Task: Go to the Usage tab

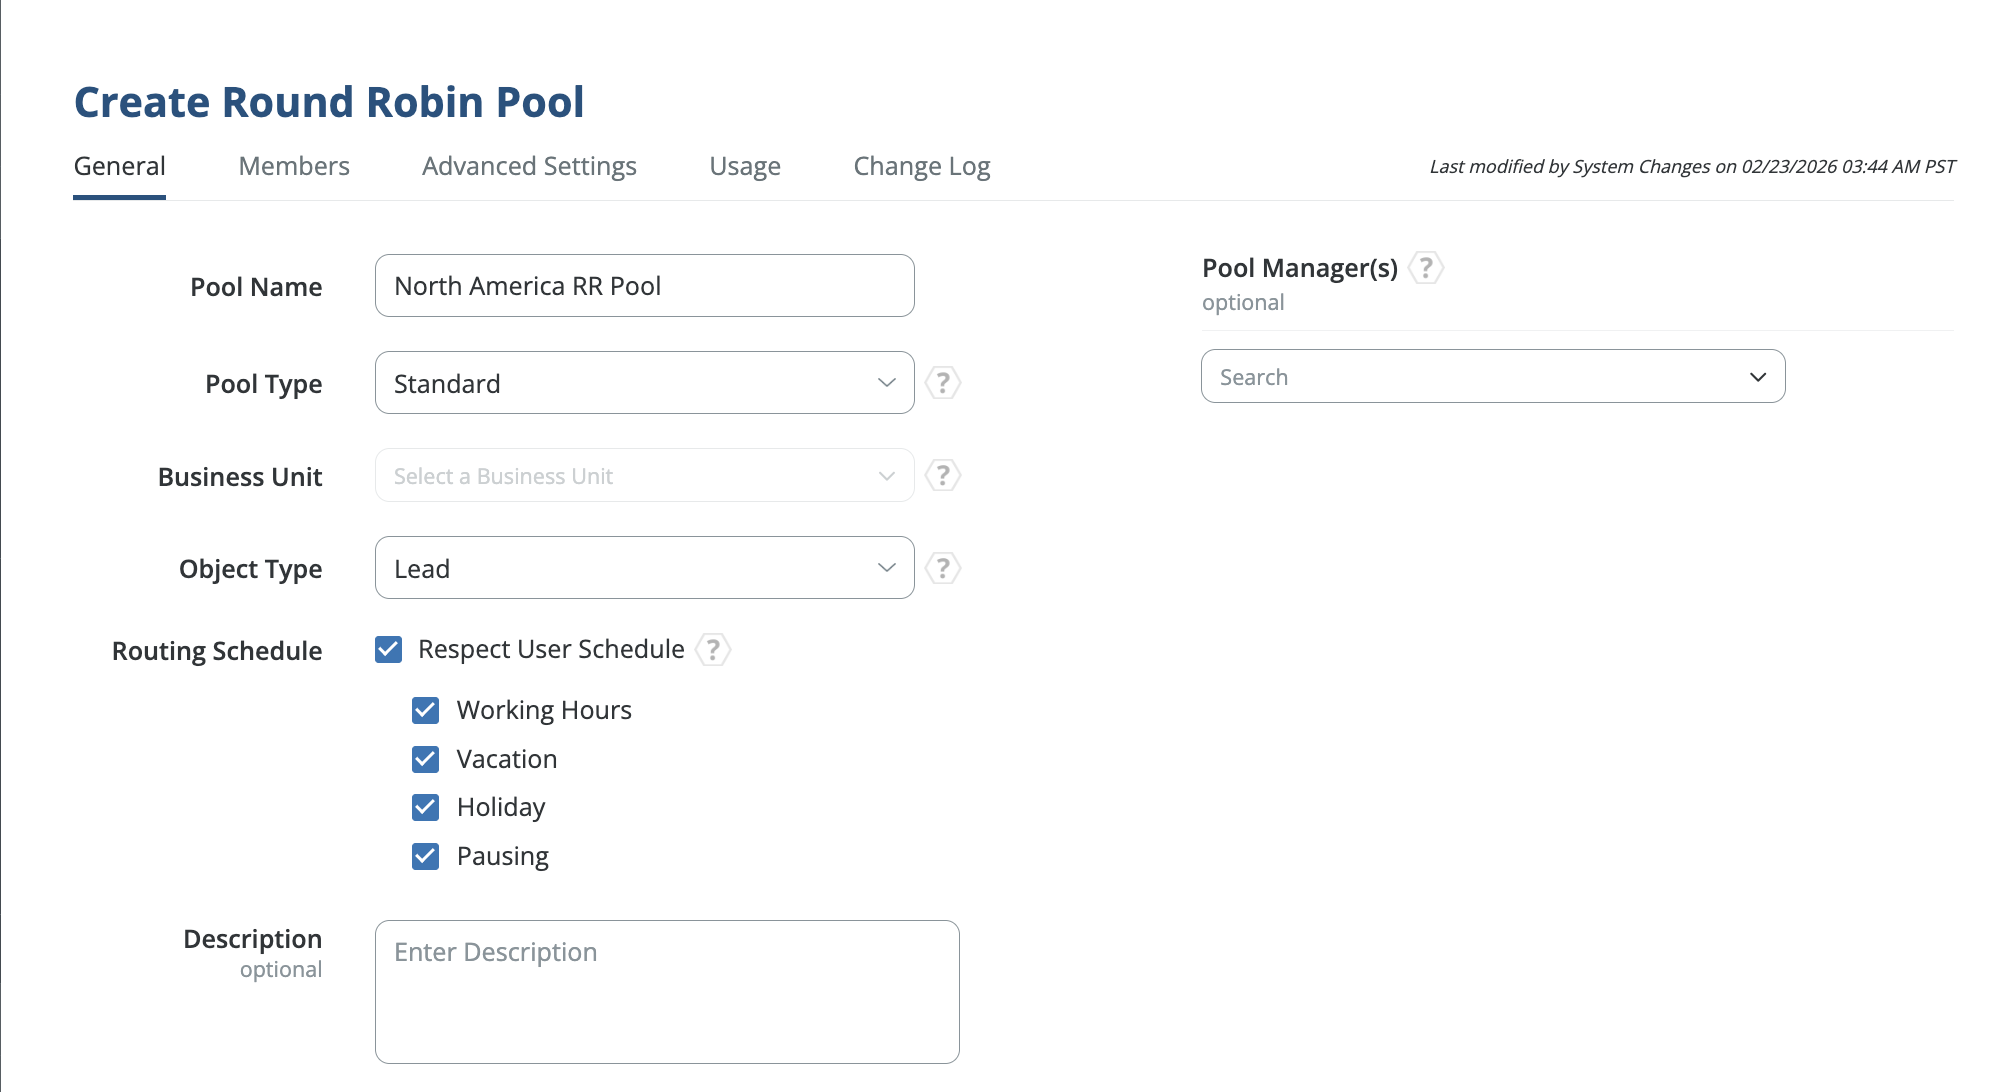Action: click(x=745, y=166)
